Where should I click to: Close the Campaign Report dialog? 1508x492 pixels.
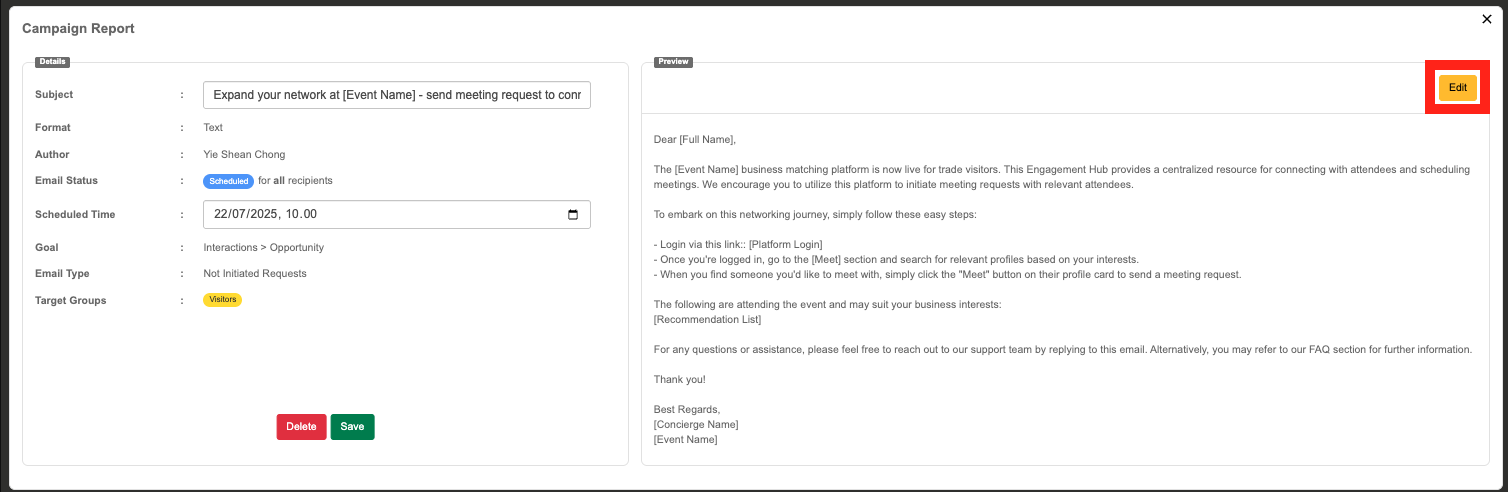tap(1486, 19)
